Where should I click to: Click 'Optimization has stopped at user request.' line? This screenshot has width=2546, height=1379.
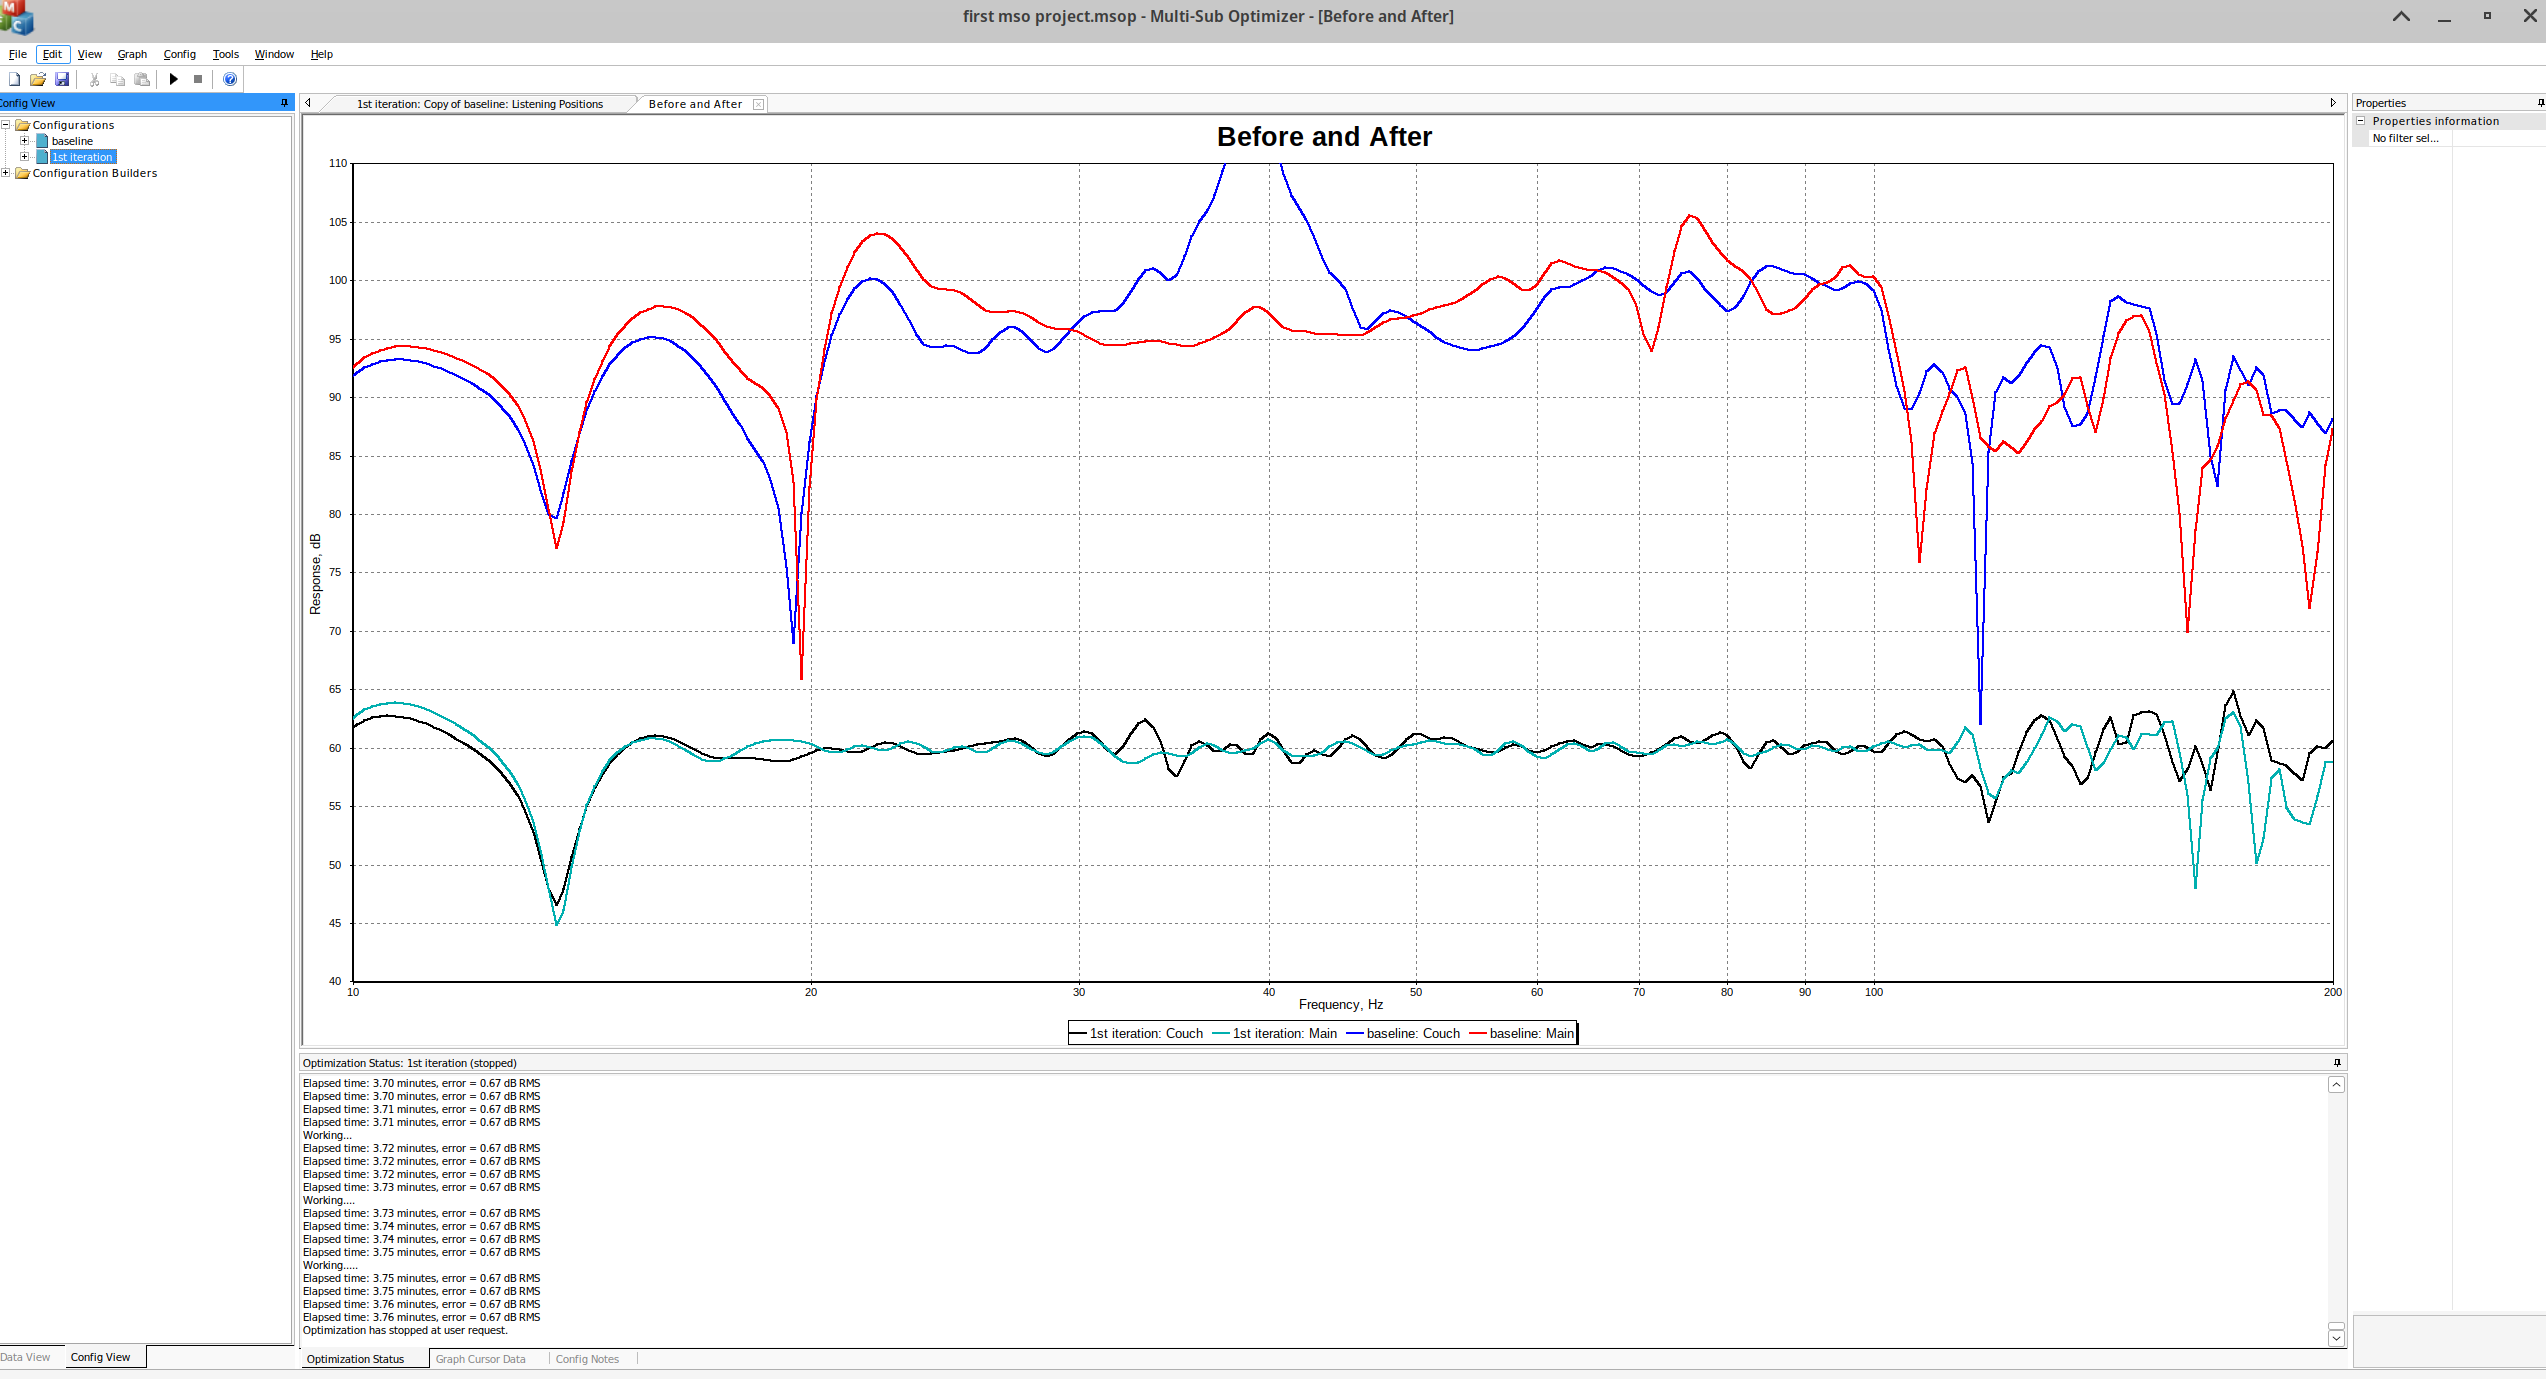[405, 1330]
